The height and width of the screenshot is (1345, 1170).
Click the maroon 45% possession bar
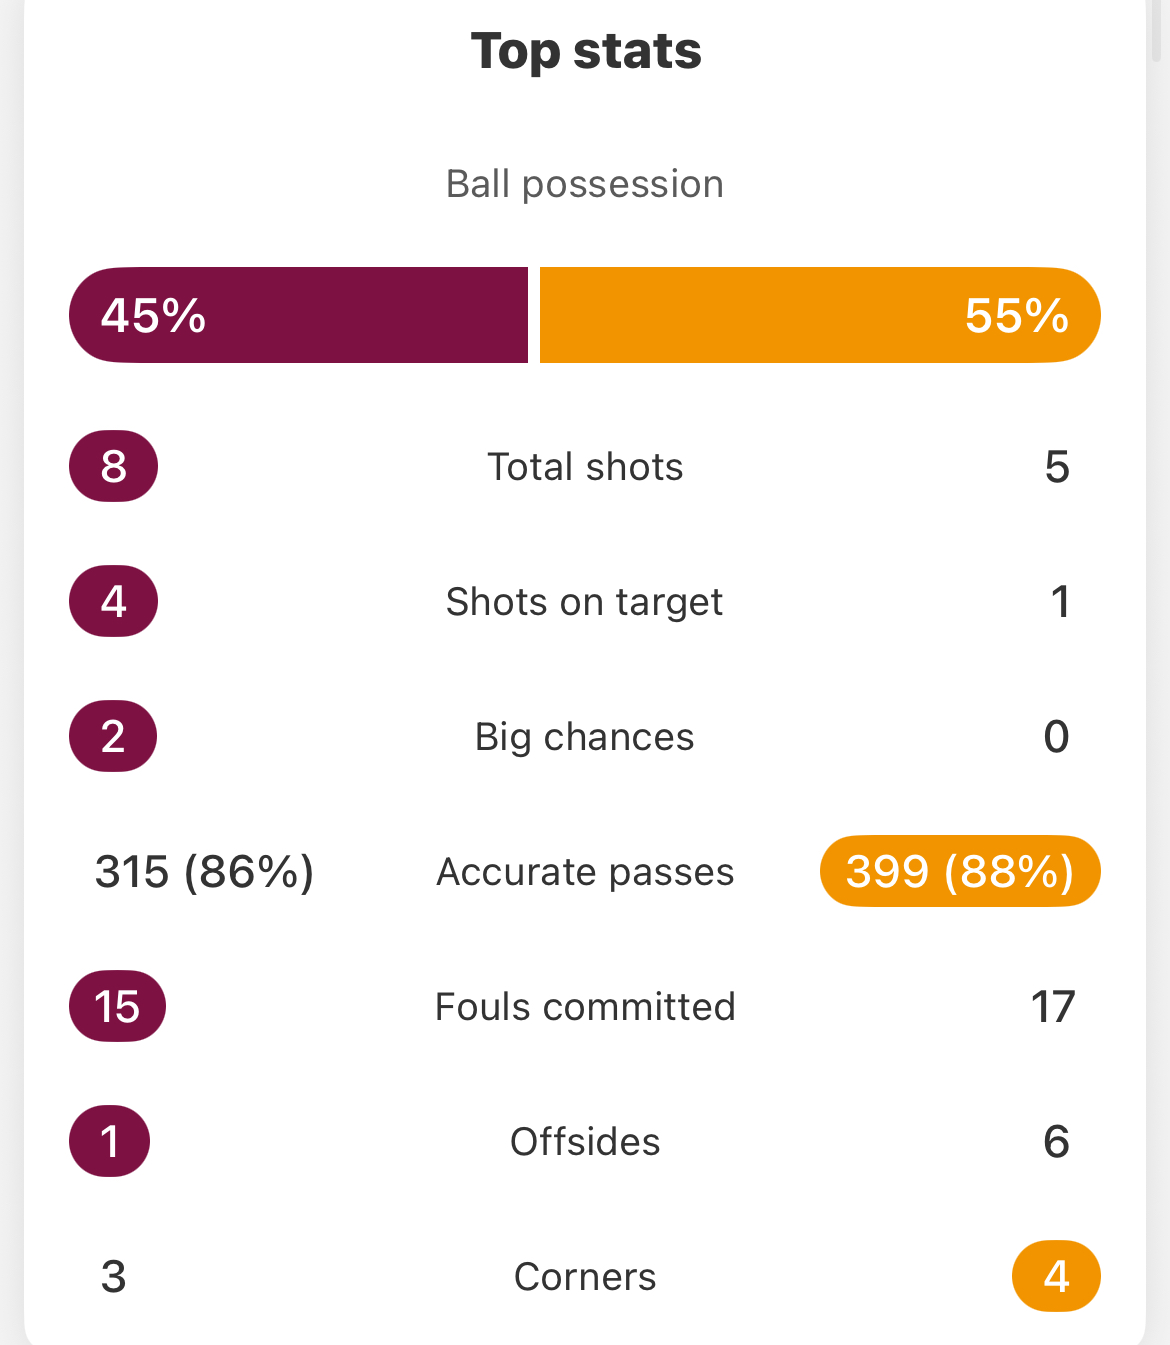click(x=298, y=315)
